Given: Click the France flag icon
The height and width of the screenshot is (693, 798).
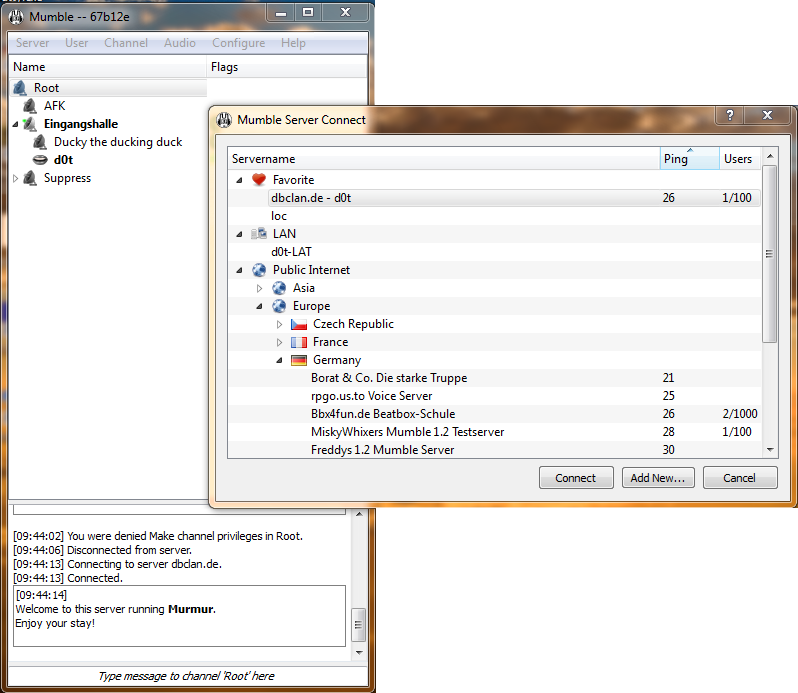Looking at the screenshot, I should tap(299, 342).
